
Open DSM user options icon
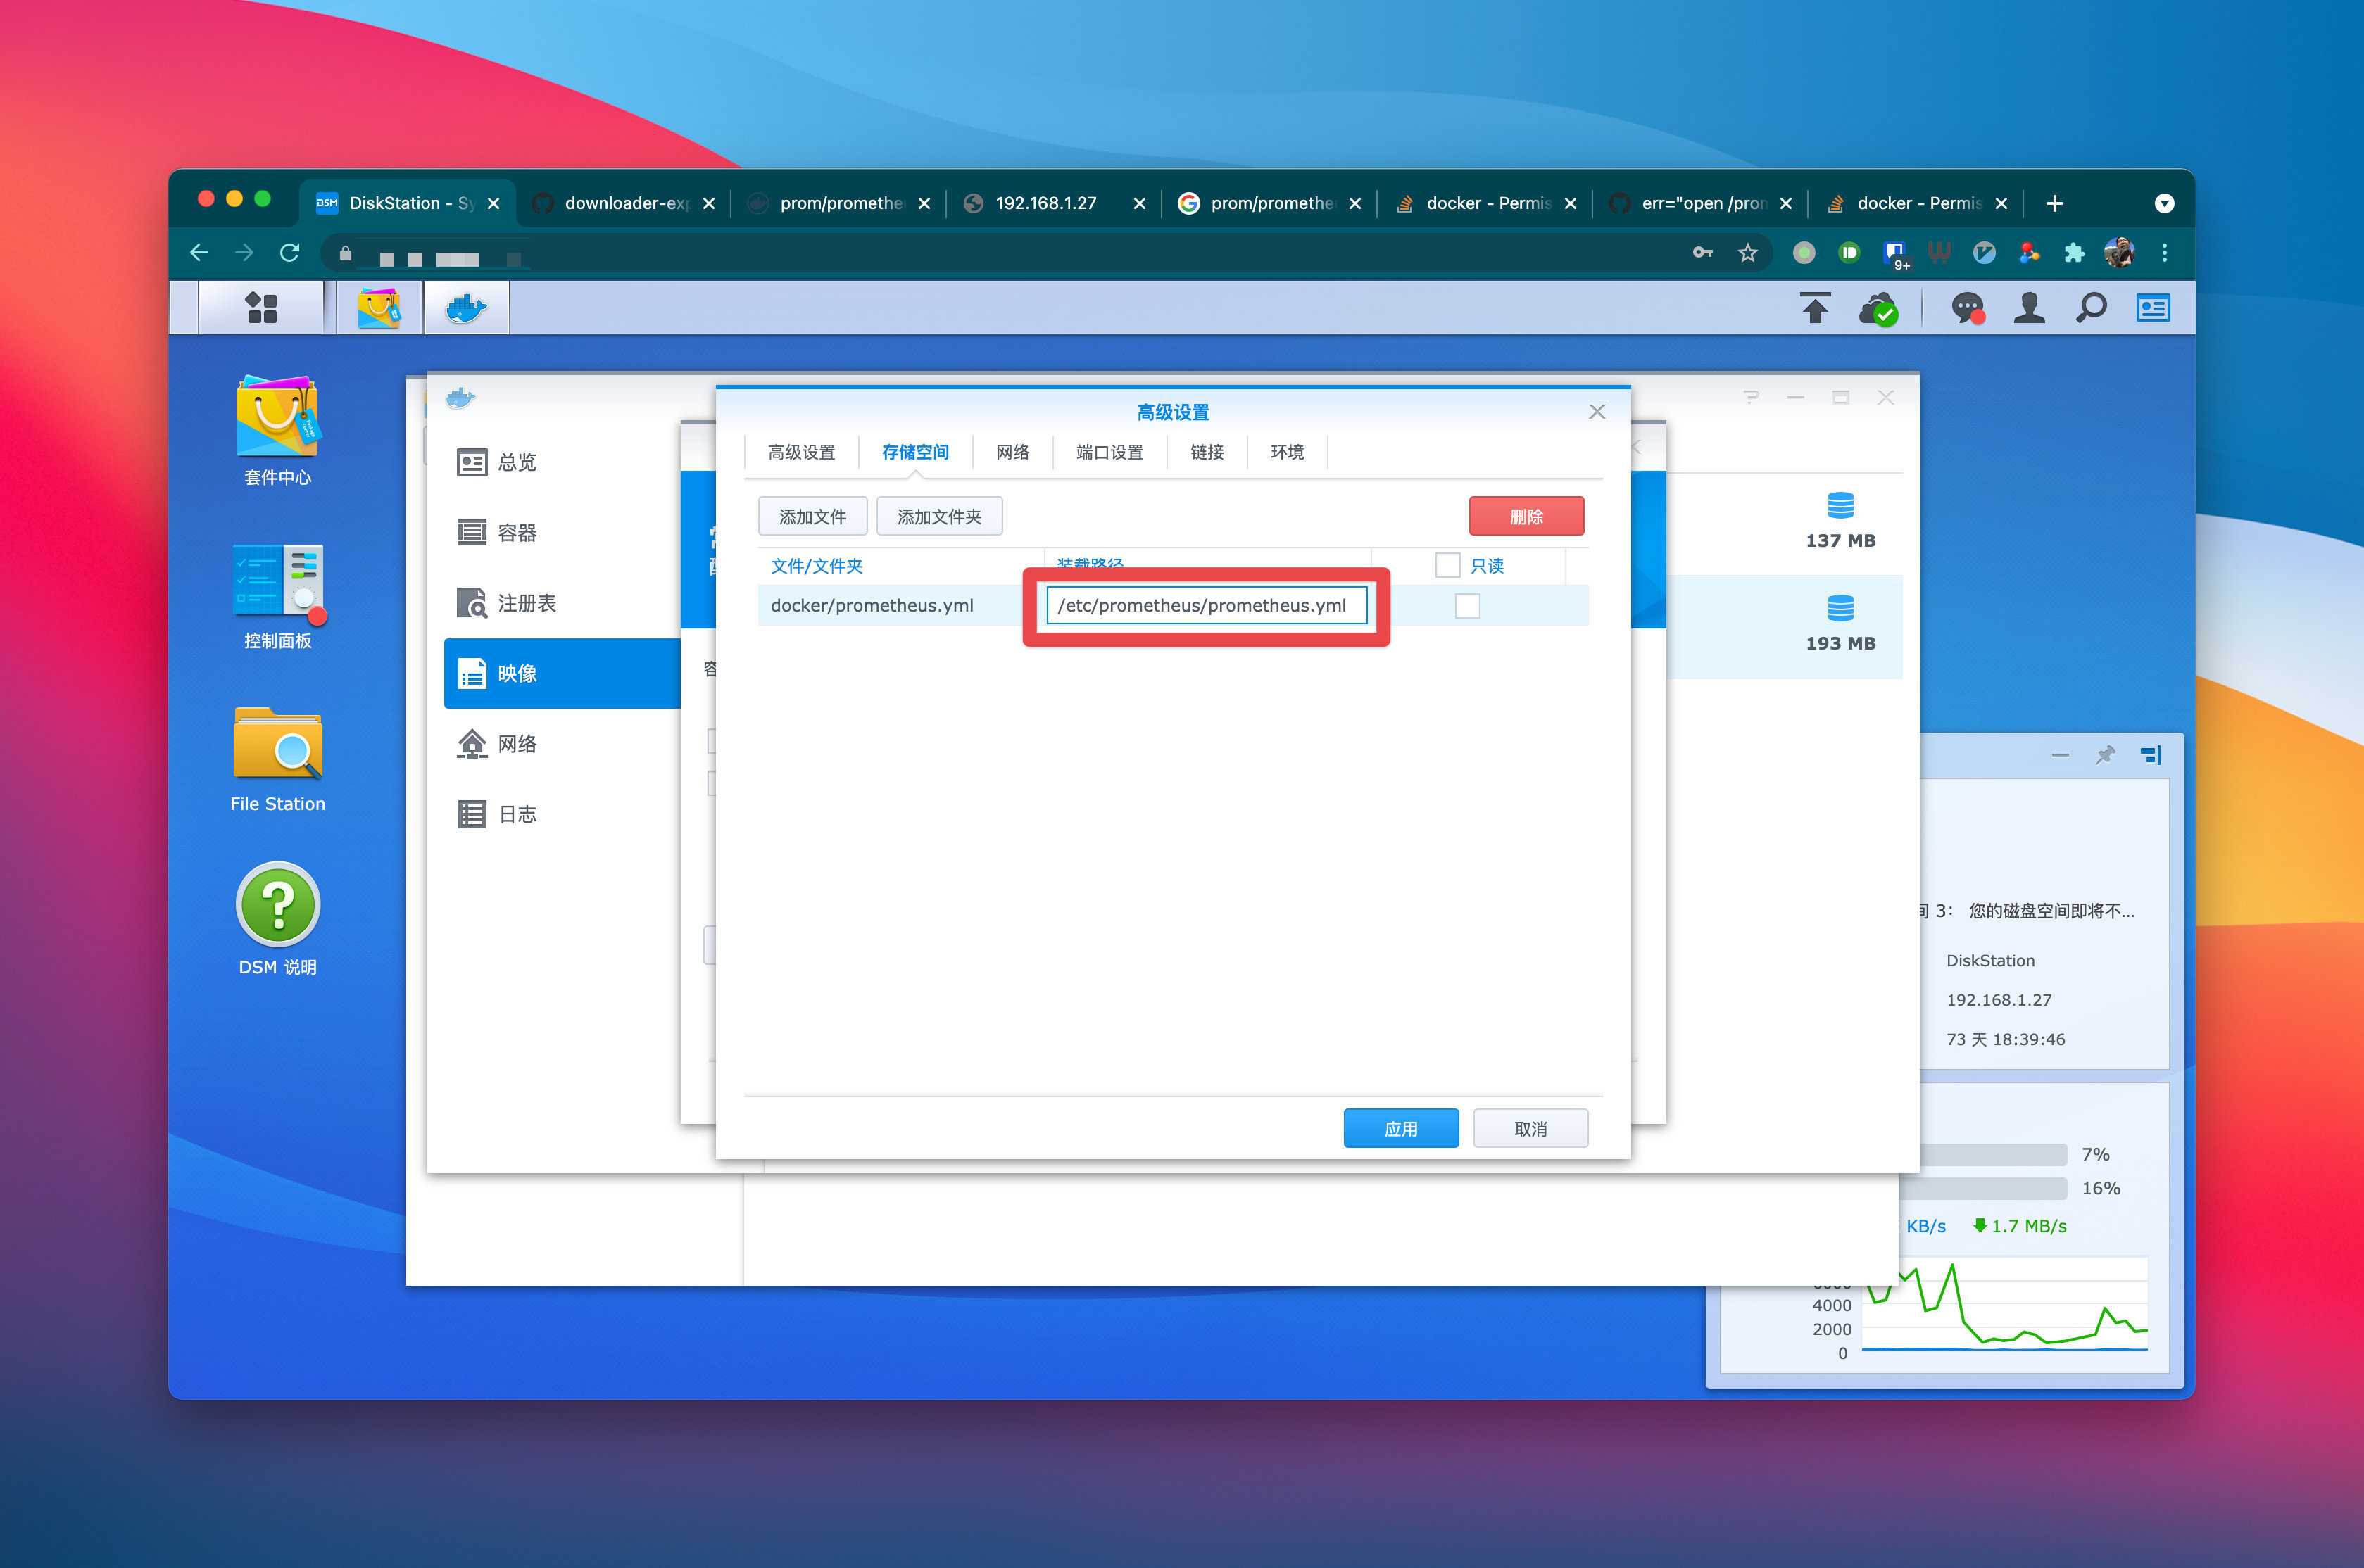tap(2029, 308)
